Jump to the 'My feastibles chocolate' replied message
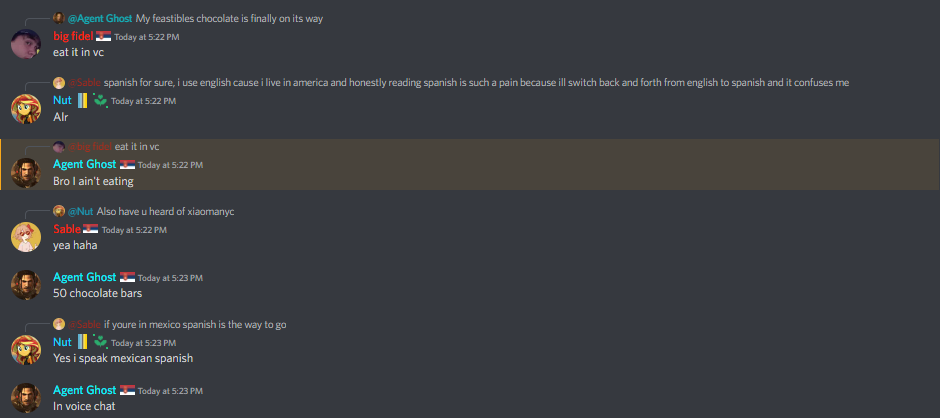 pyautogui.click(x=229, y=19)
